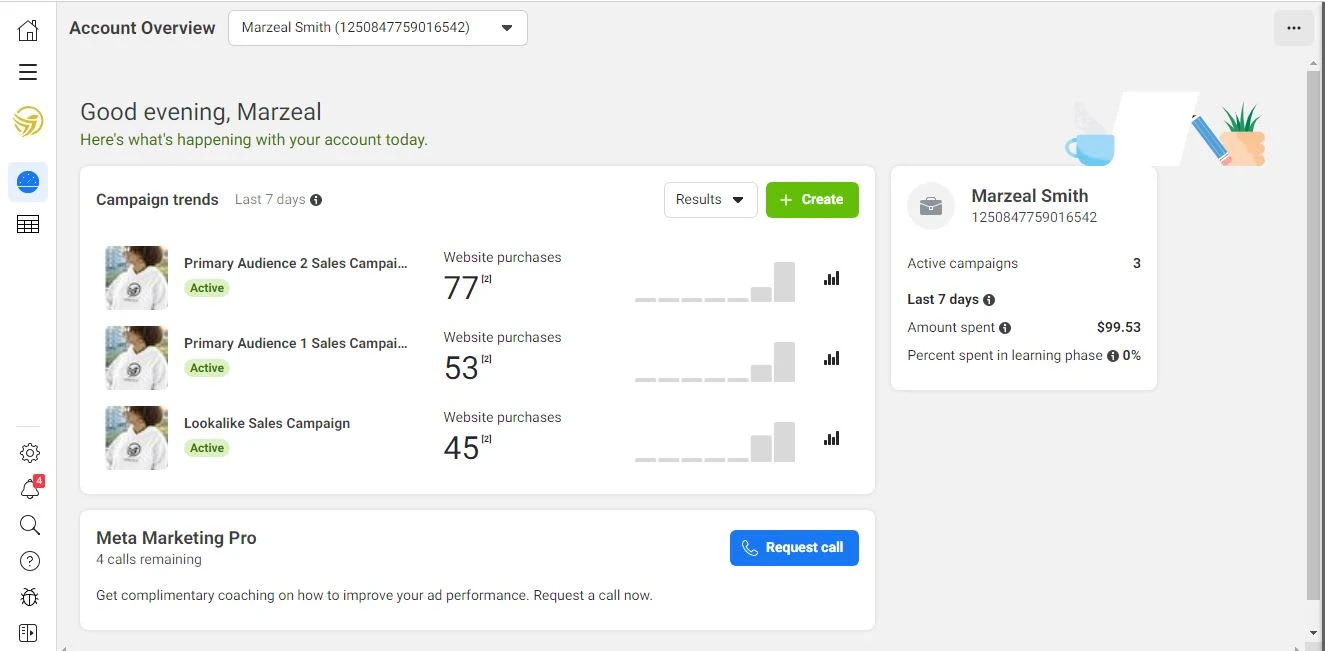Click the bar sparkline for 45 website purchases

click(715, 442)
